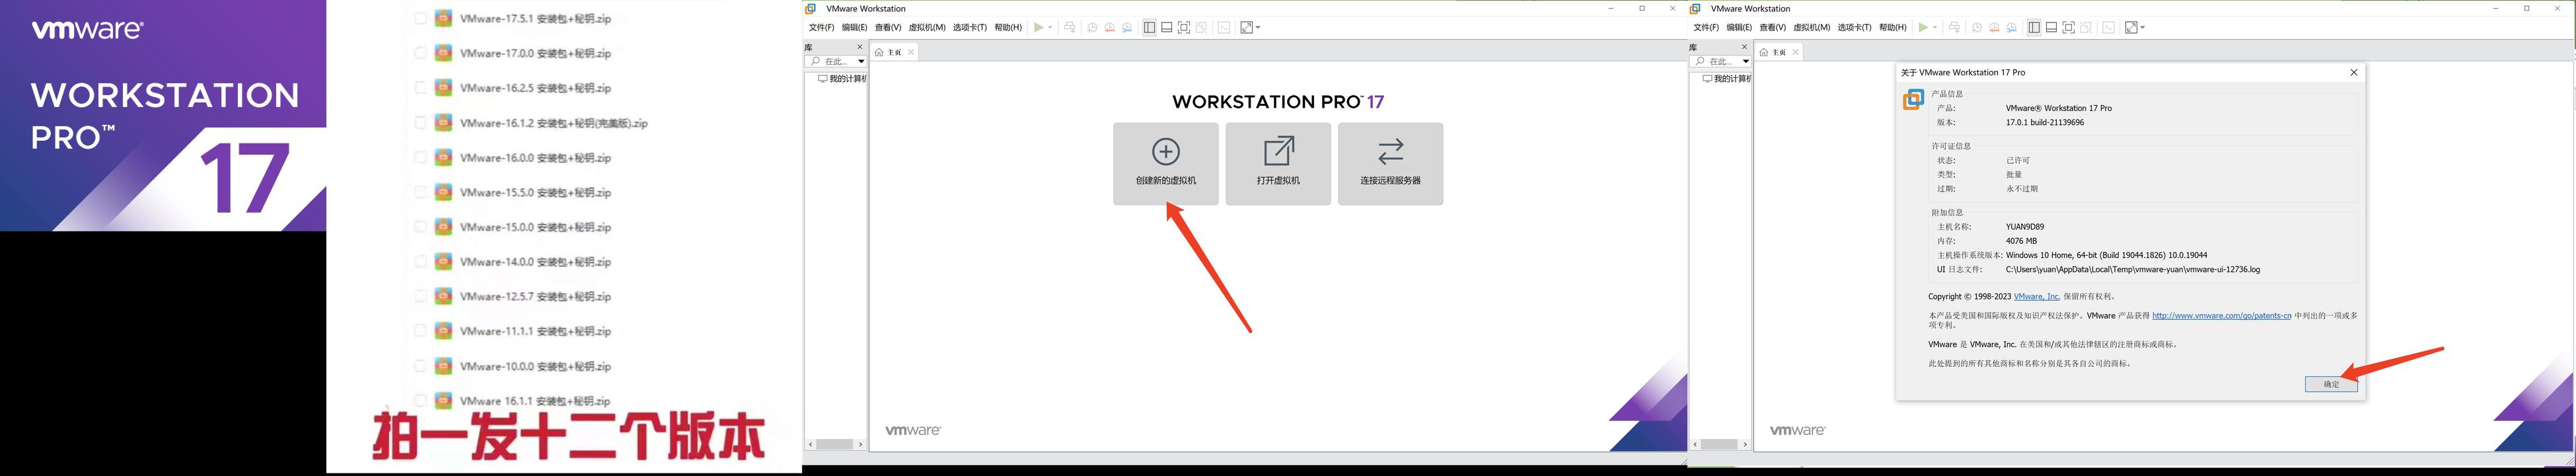2576x476 pixels.
Task: Click the unity mode icon in the home-page VMware window
Action: [x=1201, y=27]
